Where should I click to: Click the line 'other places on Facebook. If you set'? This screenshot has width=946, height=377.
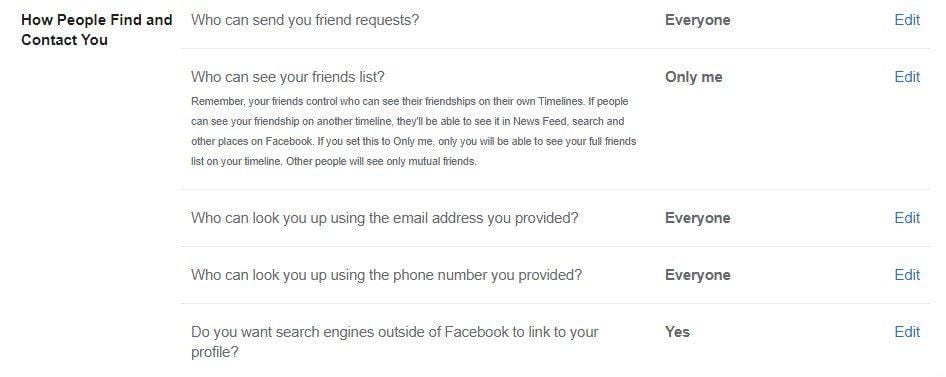pos(413,142)
